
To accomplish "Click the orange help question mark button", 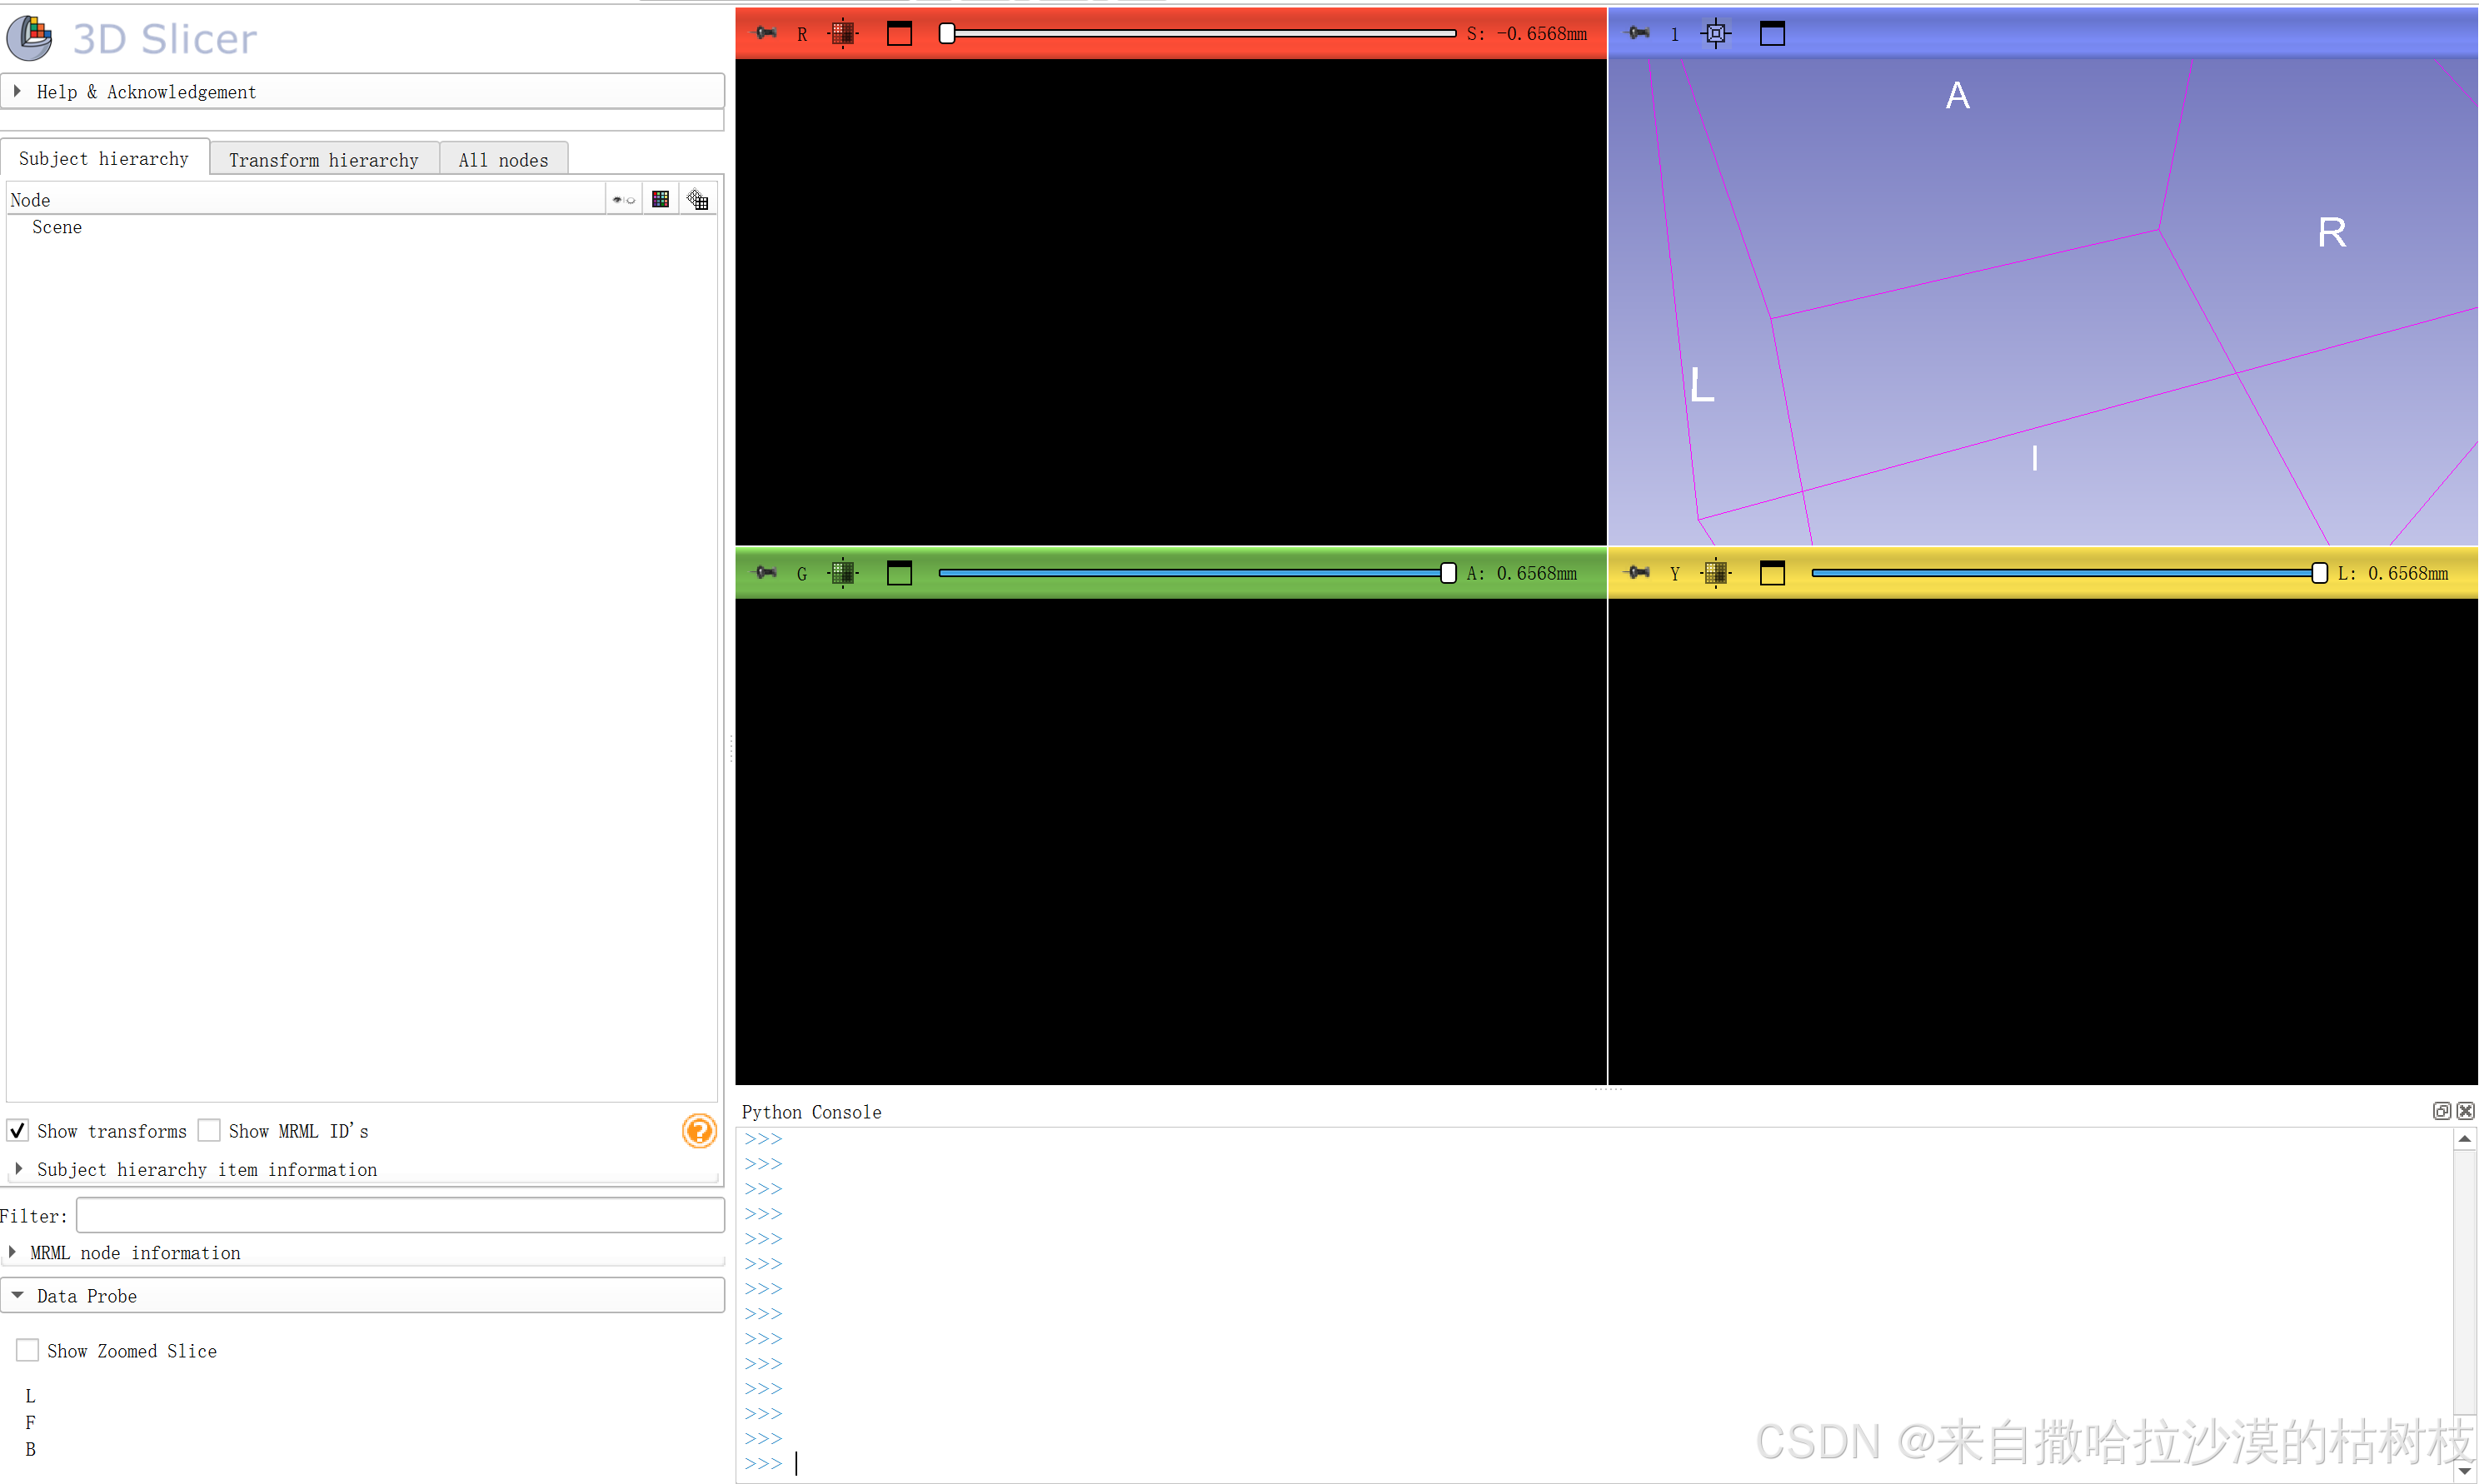I will (699, 1131).
